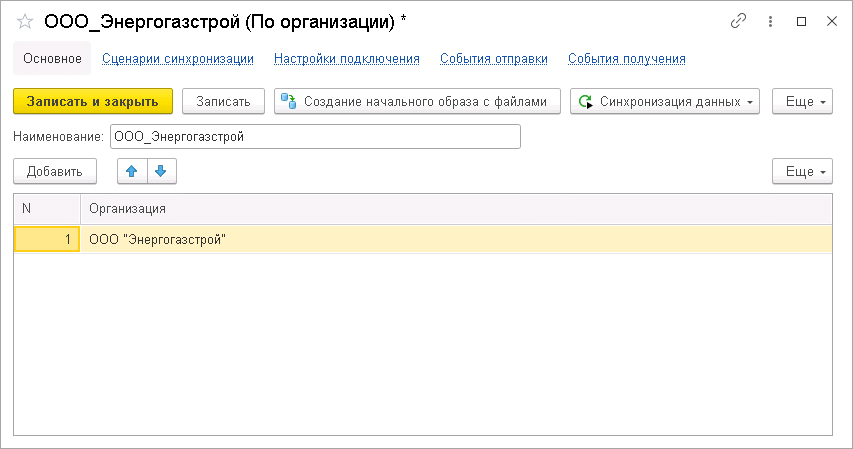The width and height of the screenshot is (853, 449).
Task: Open the three-dot form menu
Action: click(x=770, y=21)
